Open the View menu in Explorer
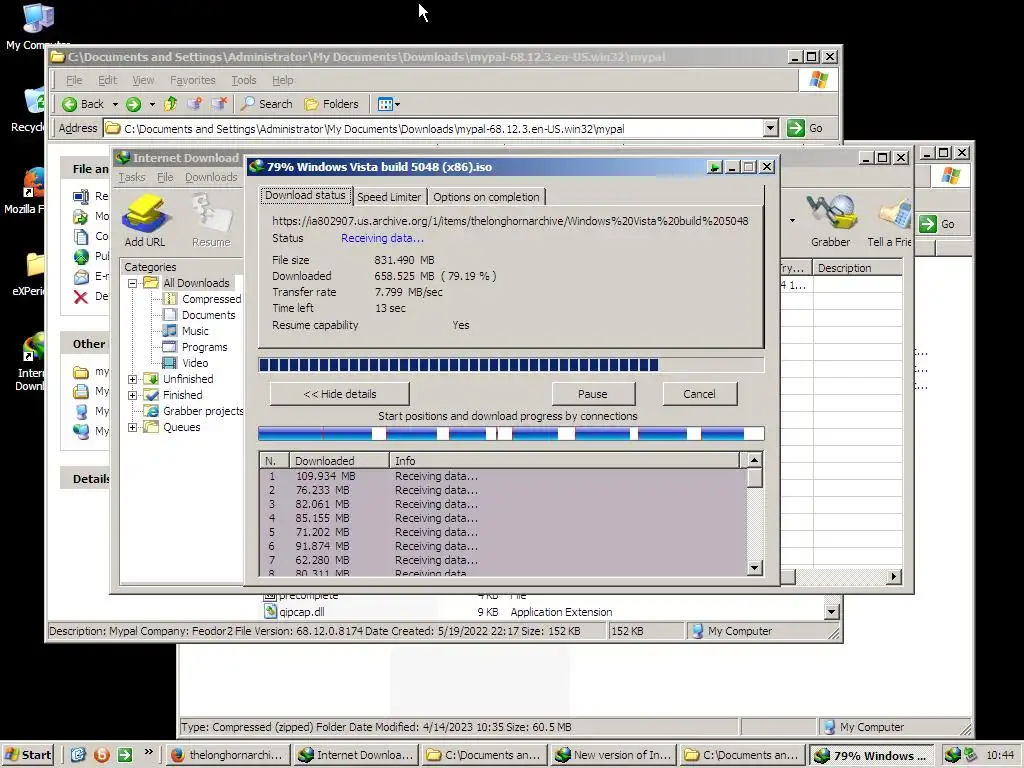This screenshot has width=1024, height=768. (143, 80)
